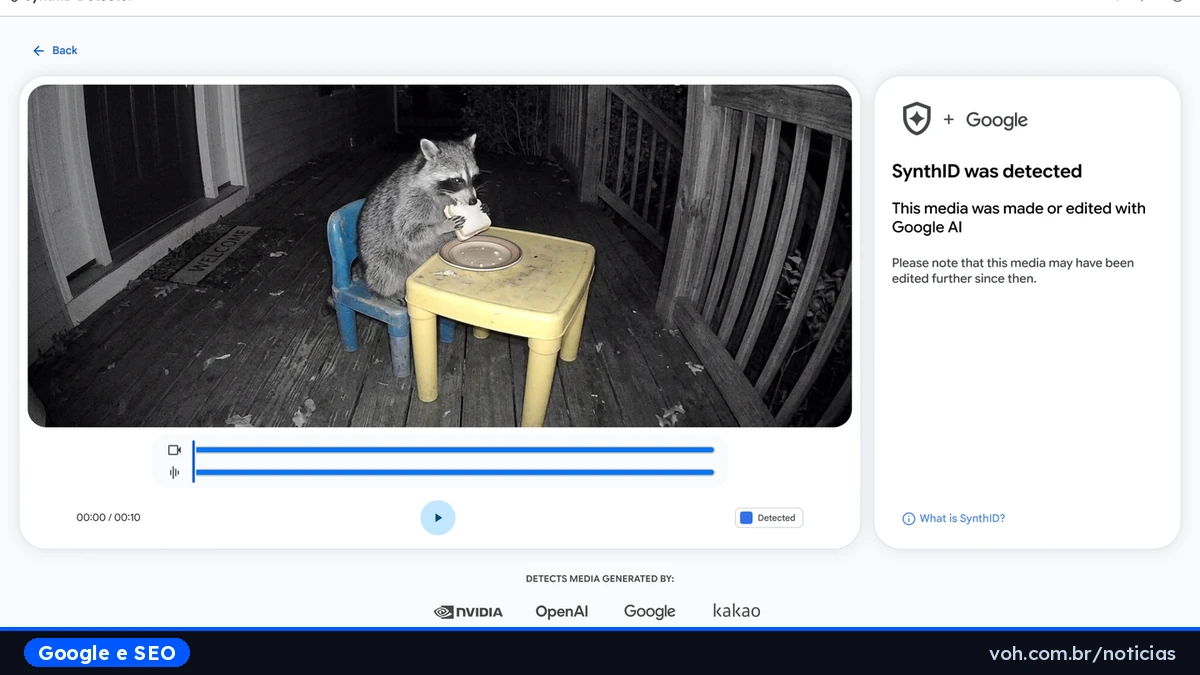Image resolution: width=1200 pixels, height=675 pixels.
Task: Click the OpenAI logo
Action: coord(562,611)
